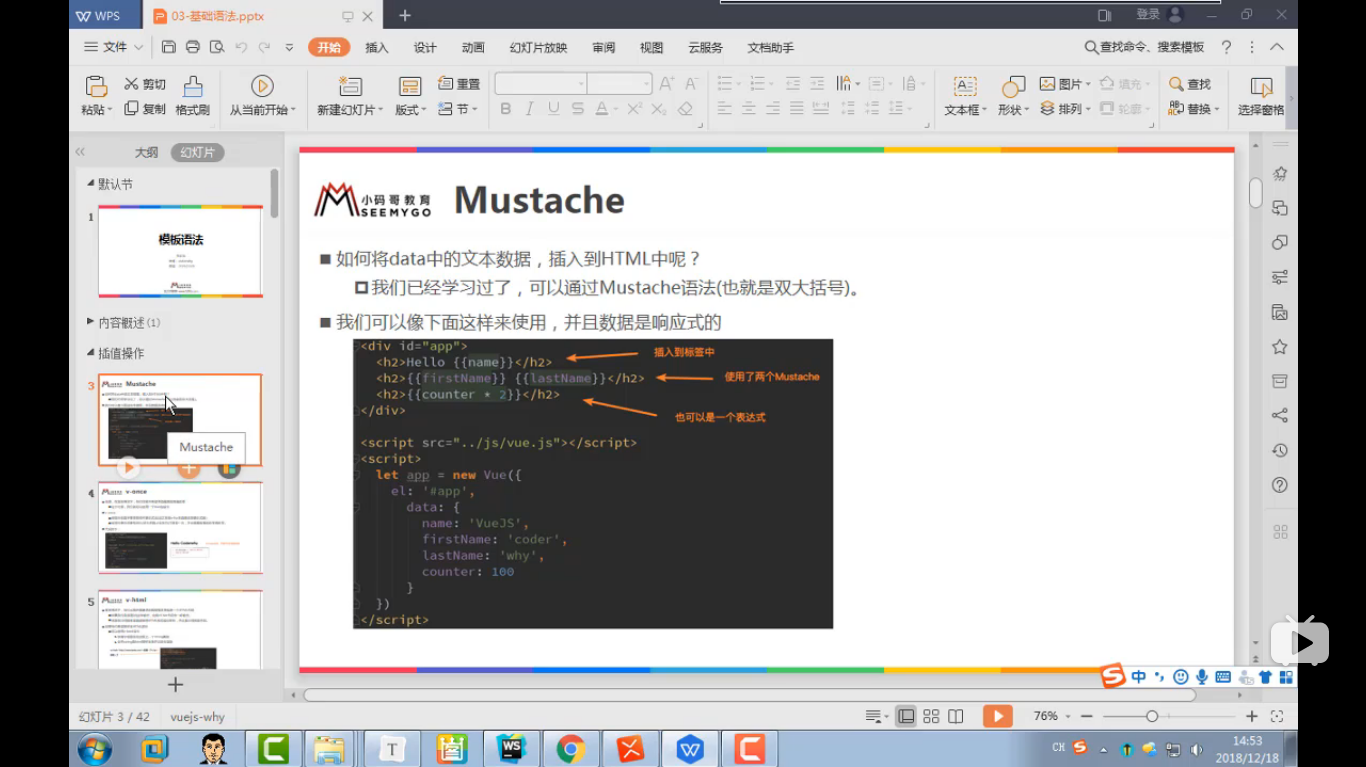Click the Save icon in quick access toolbar
This screenshot has height=767, width=1366.
(169, 47)
